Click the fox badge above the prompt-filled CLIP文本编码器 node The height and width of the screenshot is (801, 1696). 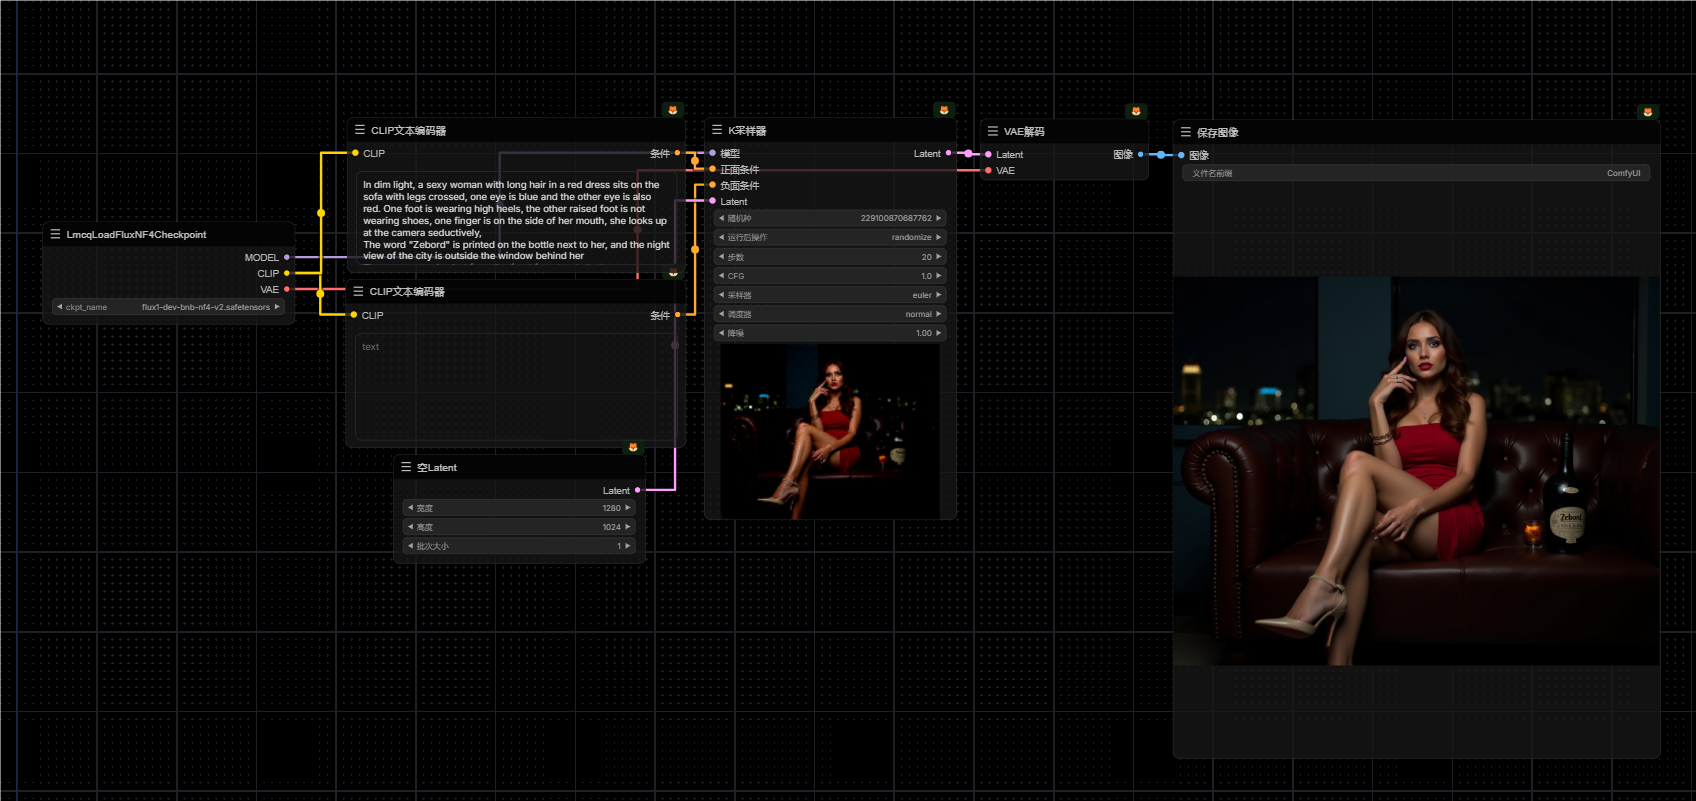tap(673, 110)
